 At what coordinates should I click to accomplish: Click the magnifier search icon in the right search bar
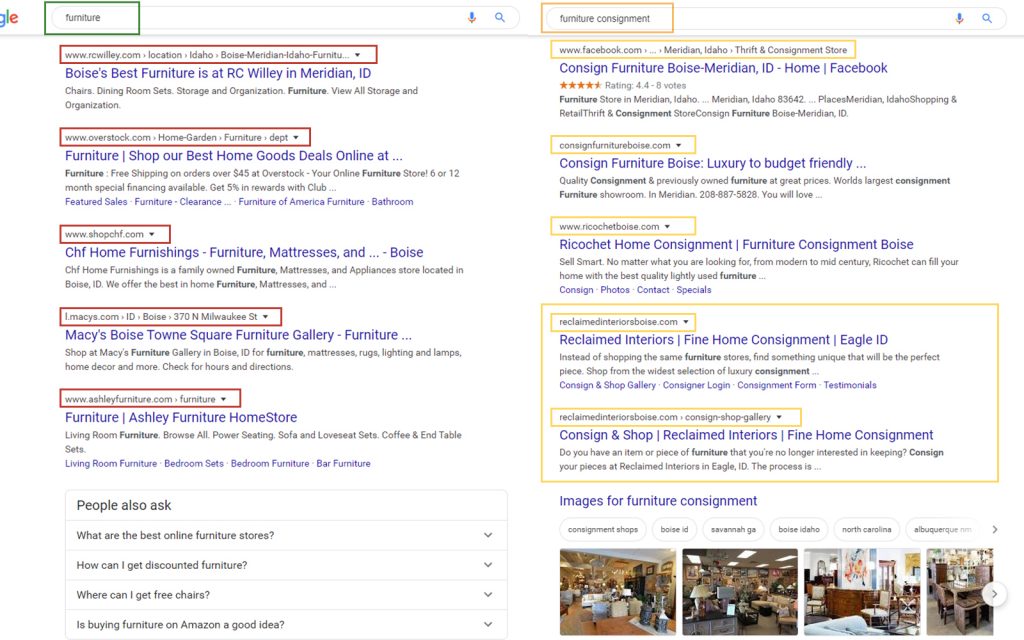[x=988, y=17]
